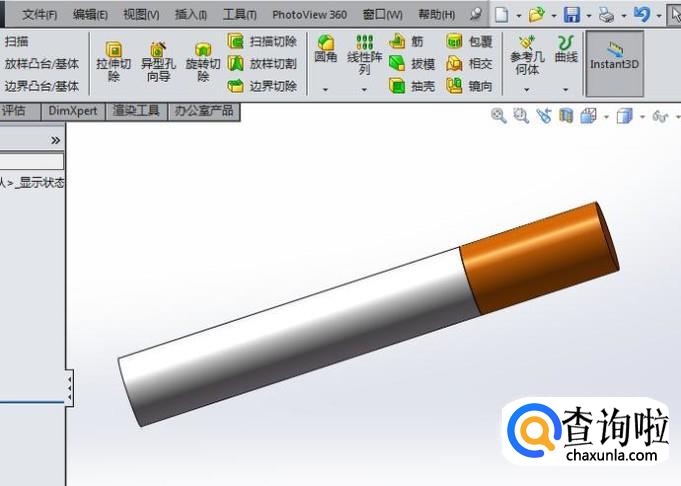Collapse the side panel using splitter handle
This screenshot has height=486, width=681.
pyautogui.click(x=69, y=388)
